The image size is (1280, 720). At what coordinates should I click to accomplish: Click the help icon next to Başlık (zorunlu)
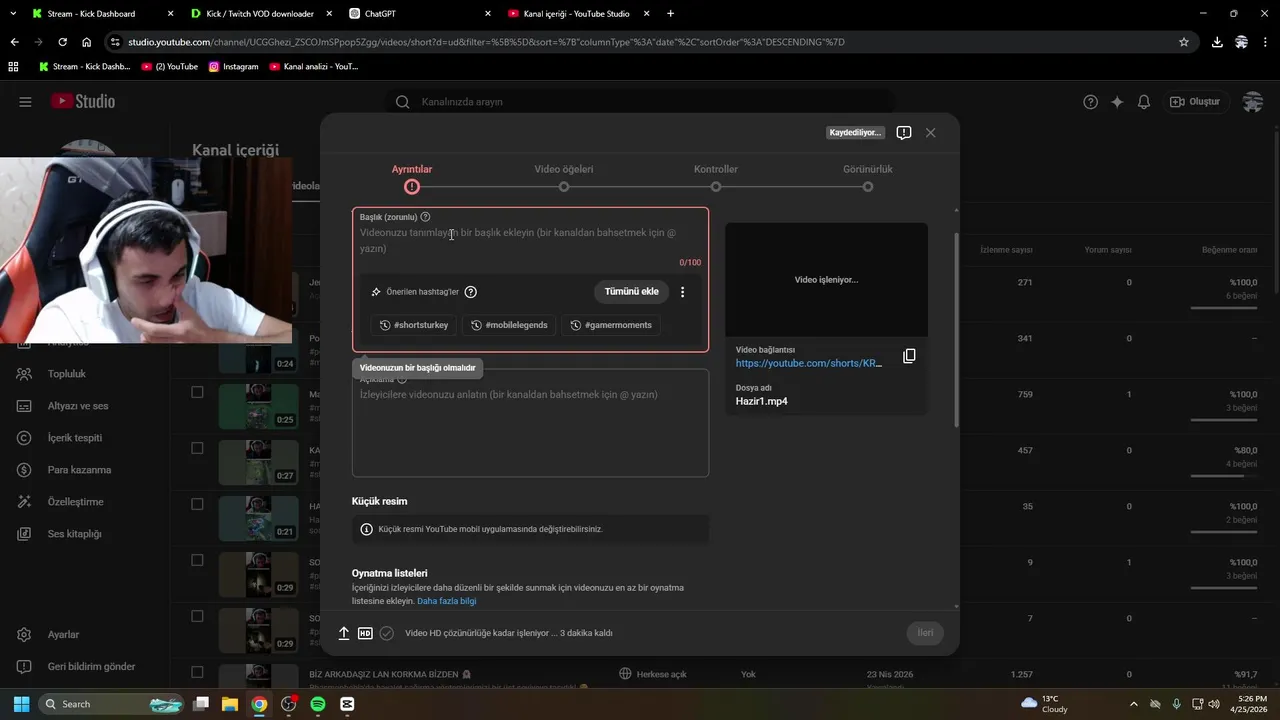pyautogui.click(x=426, y=217)
